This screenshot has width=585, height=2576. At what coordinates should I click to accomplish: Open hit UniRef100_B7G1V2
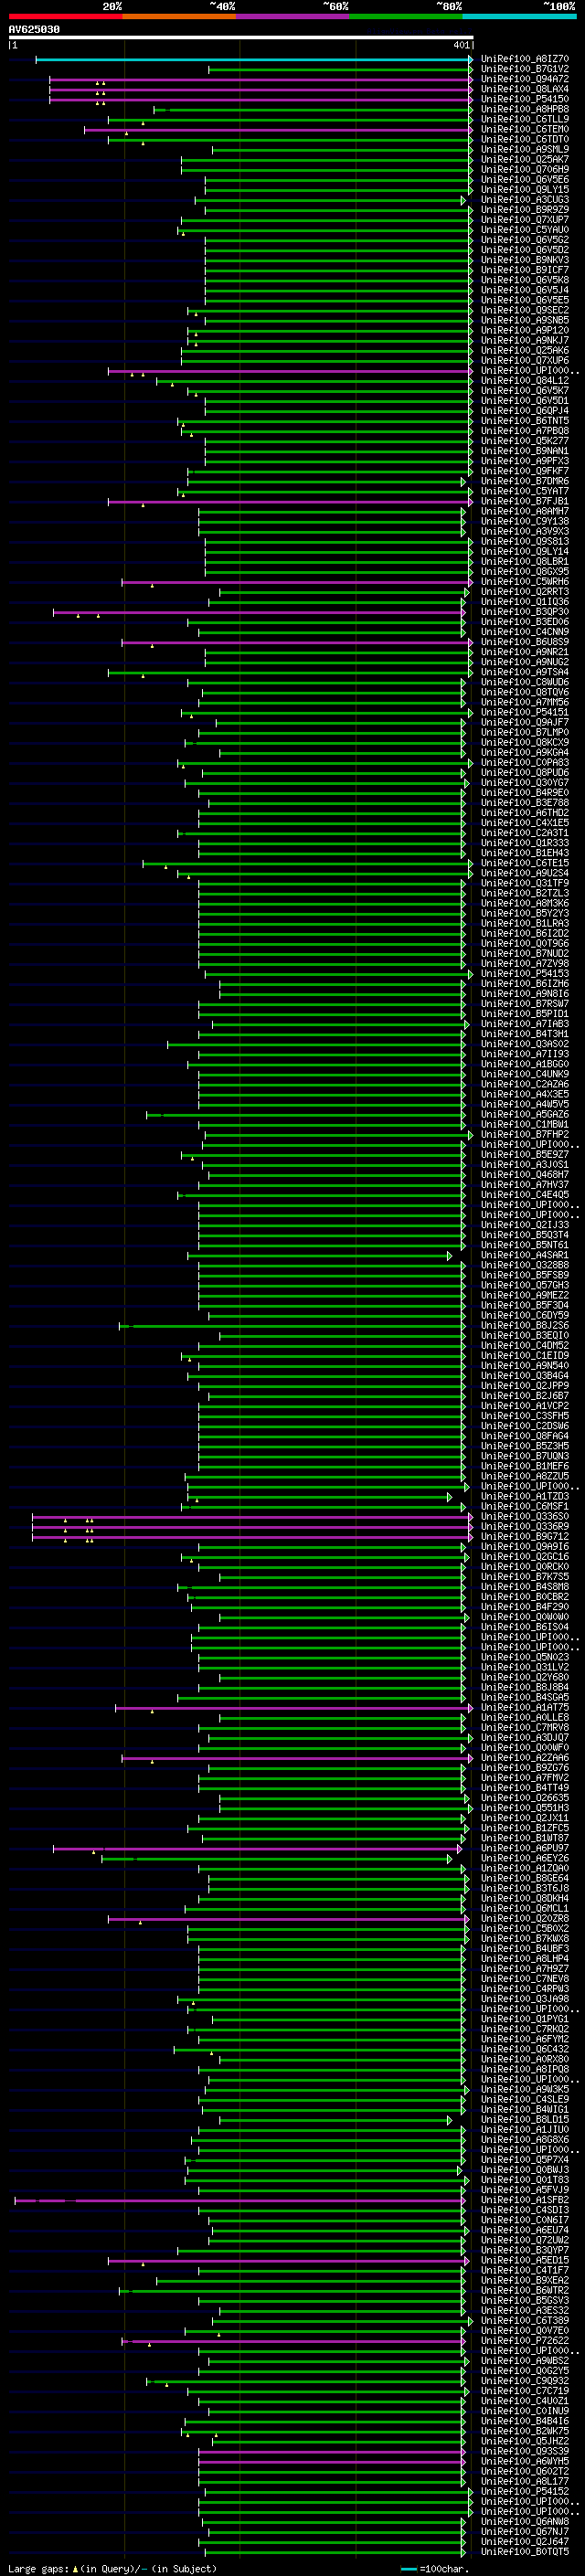(524, 69)
